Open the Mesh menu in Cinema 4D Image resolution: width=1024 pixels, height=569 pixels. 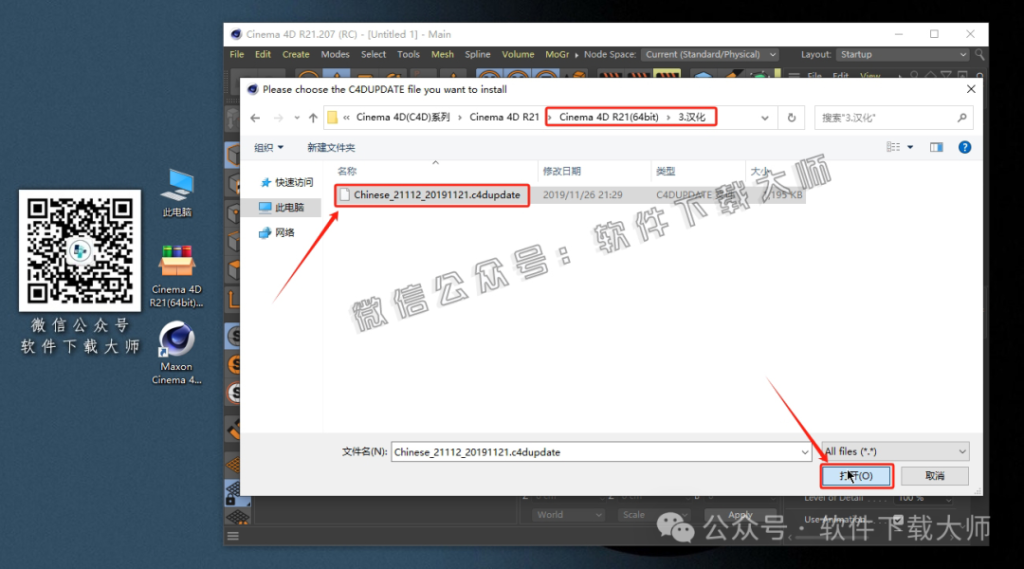coord(442,54)
